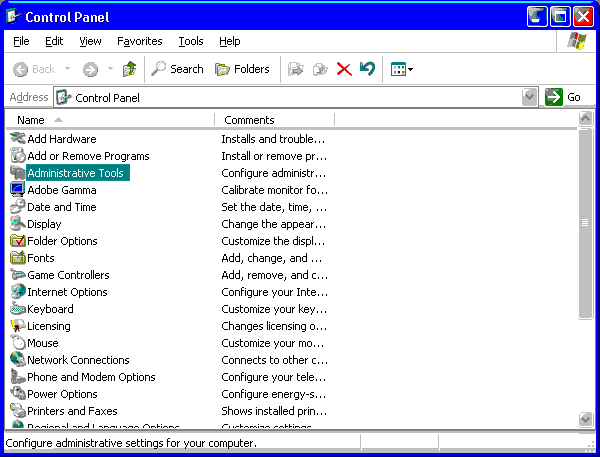Viewport: 600px width, 457px height.
Task: Select the Add Hardware icon
Action: coord(18,139)
